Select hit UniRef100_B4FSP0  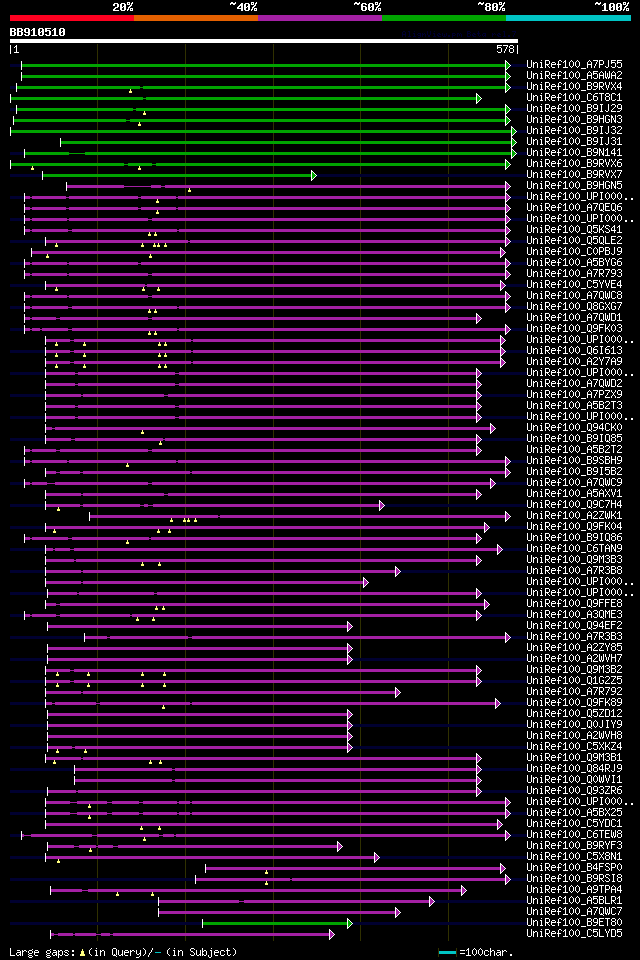574,869
